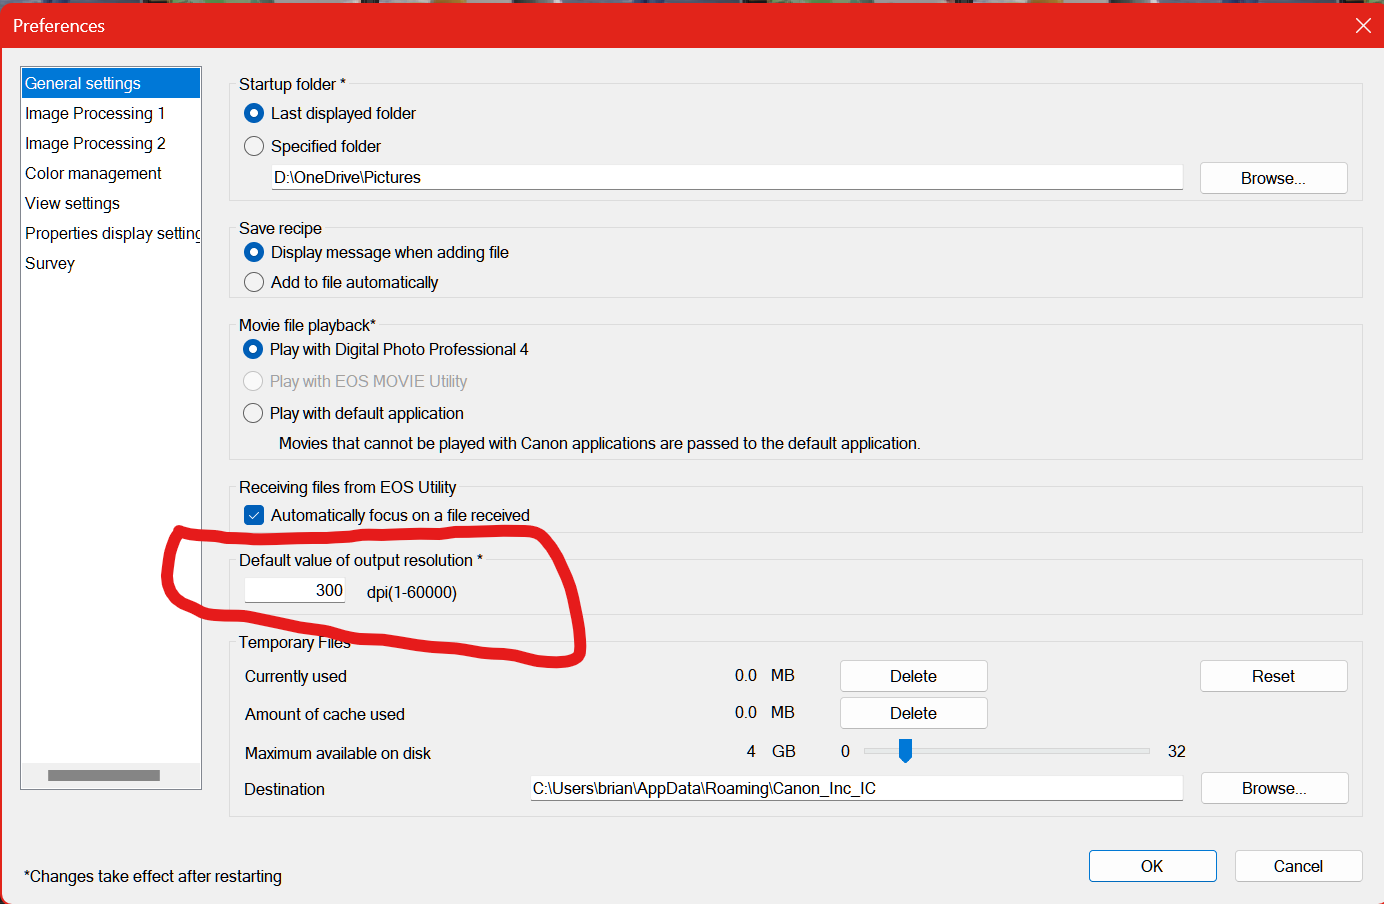This screenshot has width=1384, height=904.
Task: Click the sidebar horizontal scrollbar
Action: pyautogui.click(x=104, y=776)
